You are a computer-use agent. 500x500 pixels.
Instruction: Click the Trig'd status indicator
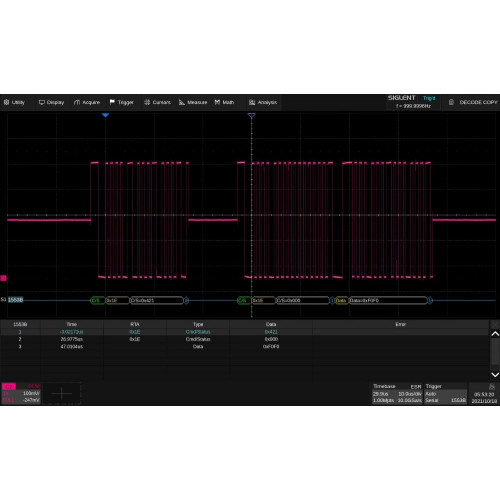(429, 98)
